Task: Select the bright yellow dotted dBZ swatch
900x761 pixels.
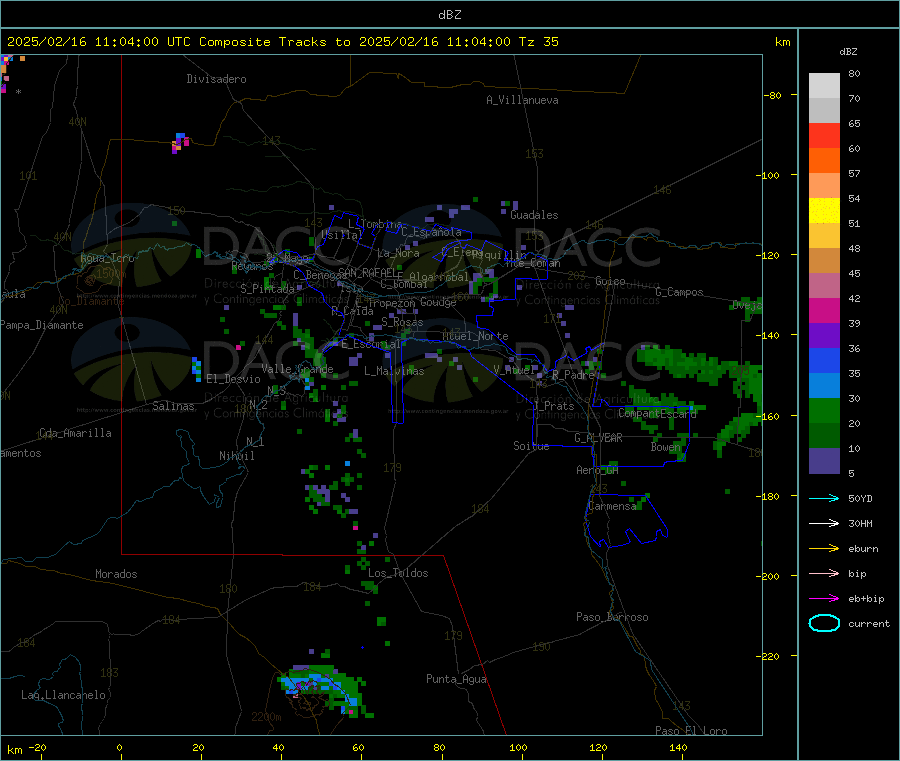Action: 824,211
